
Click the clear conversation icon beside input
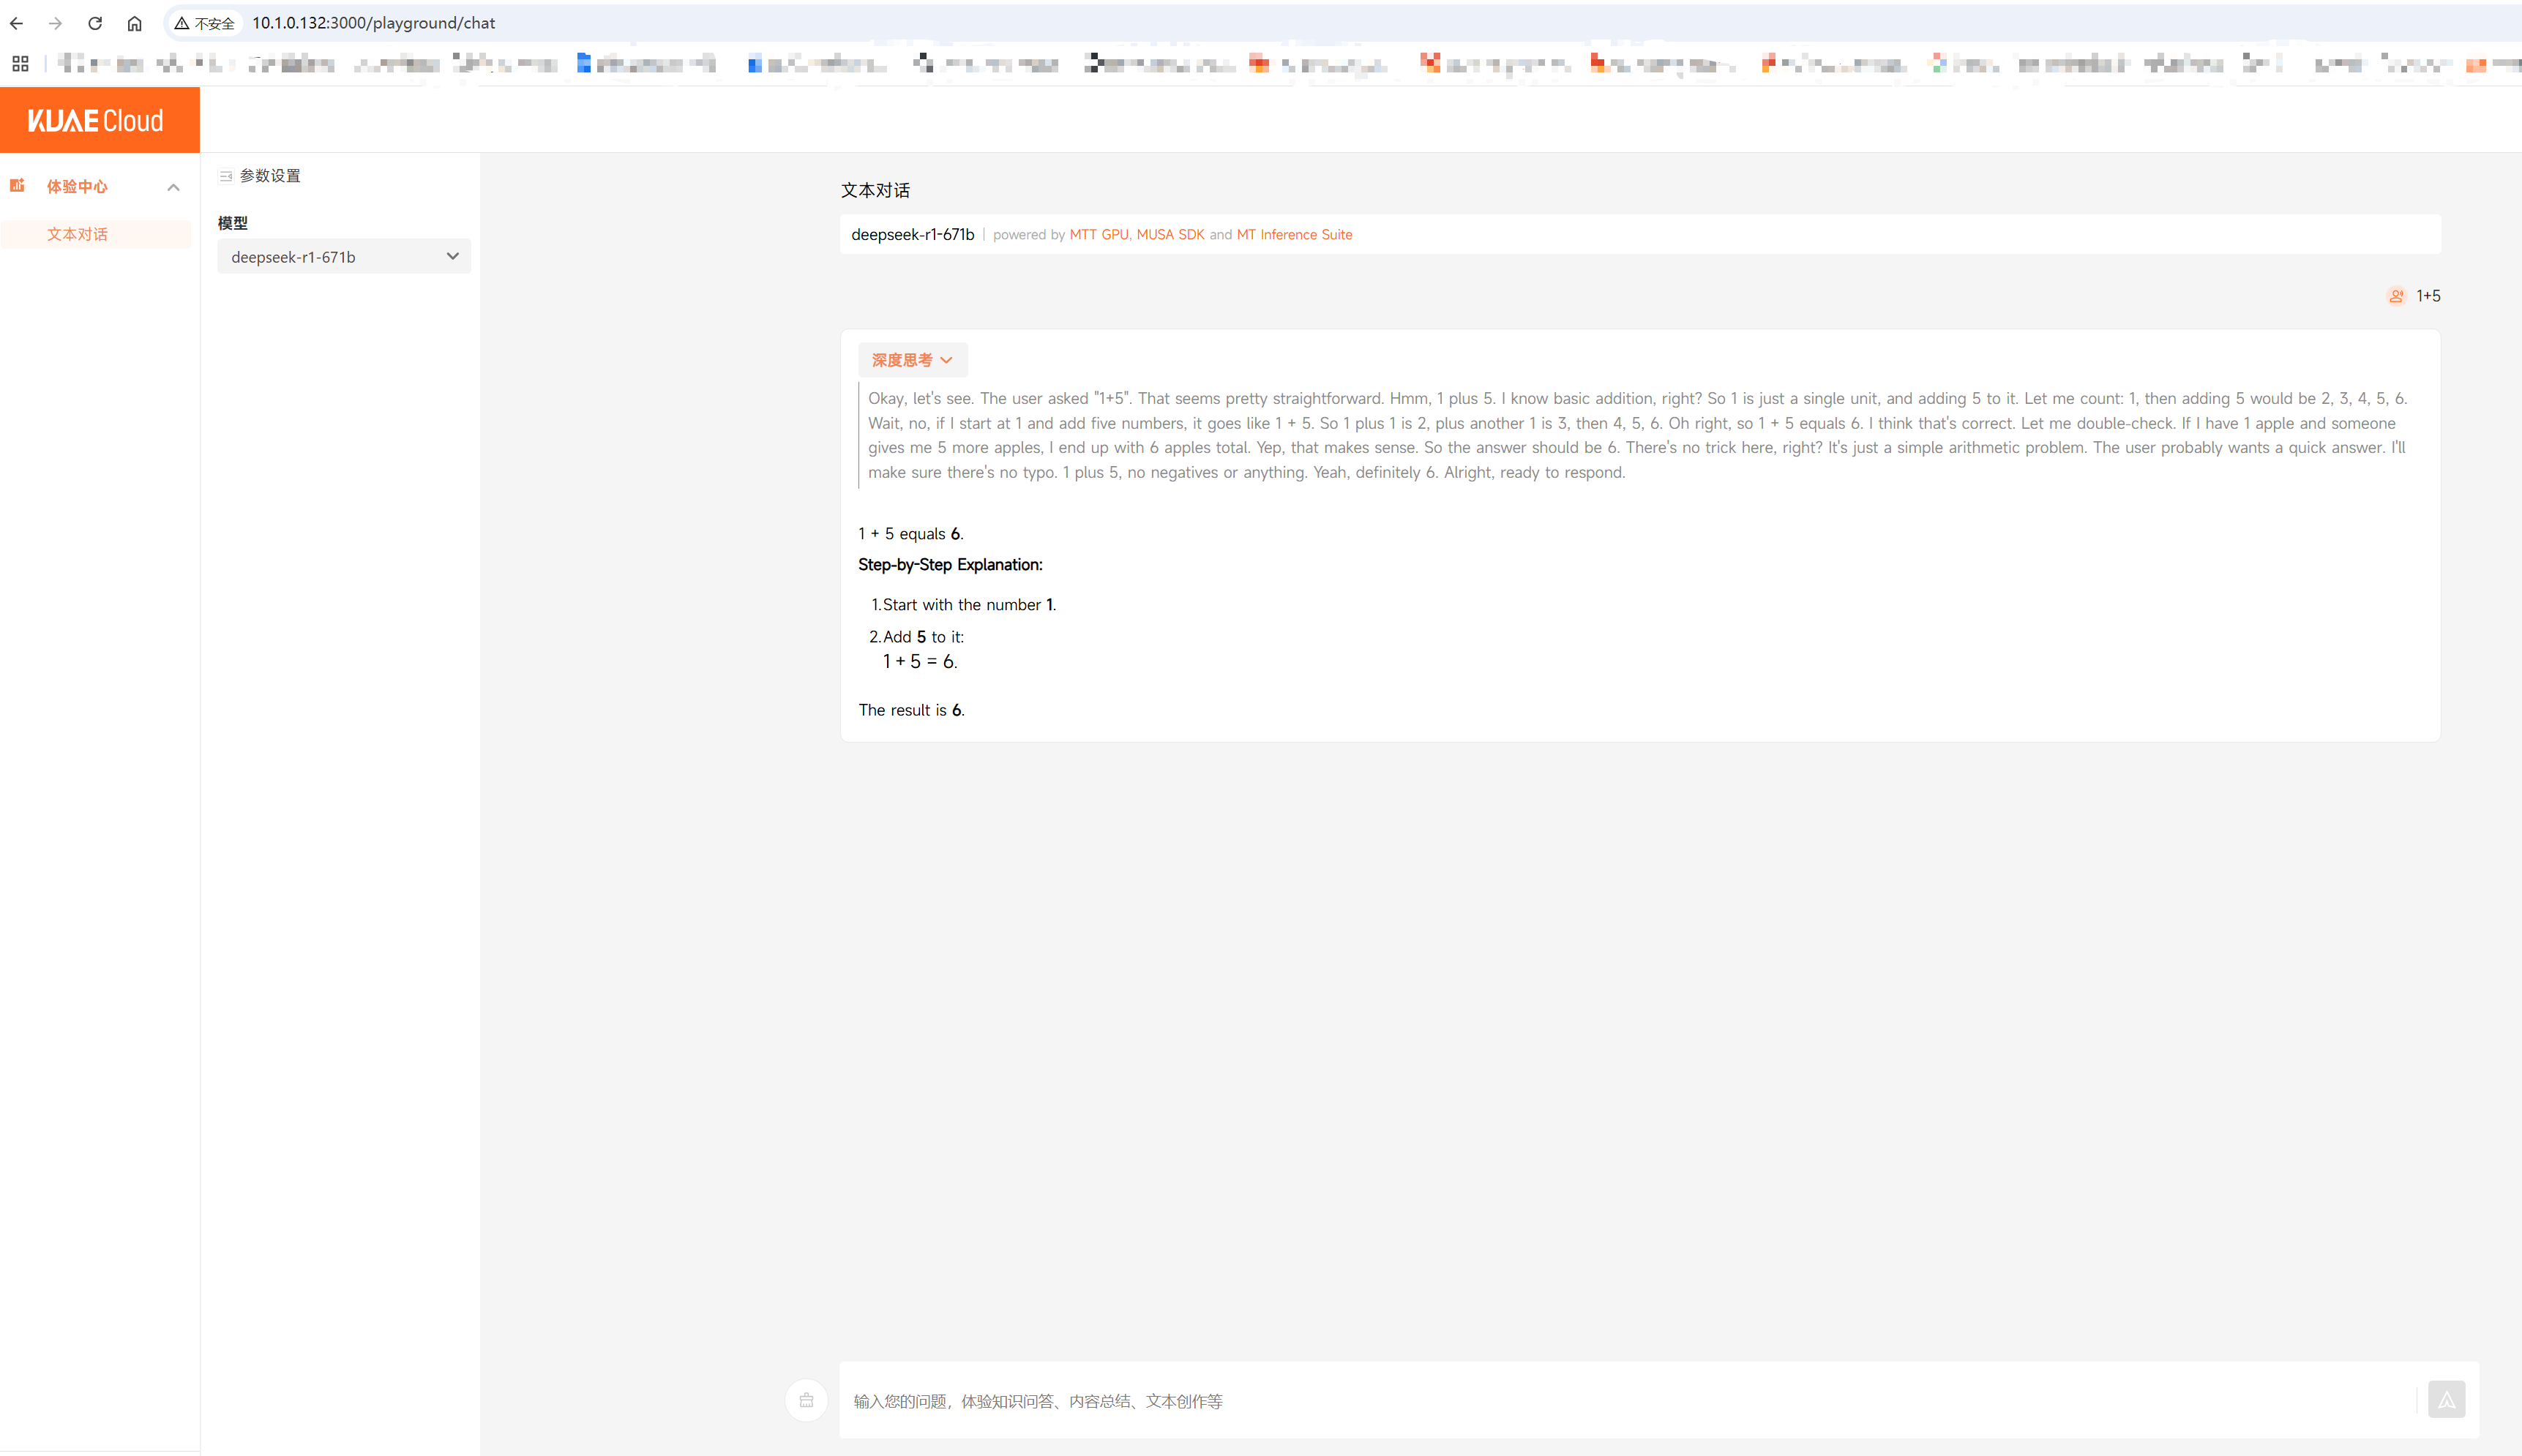point(806,1400)
